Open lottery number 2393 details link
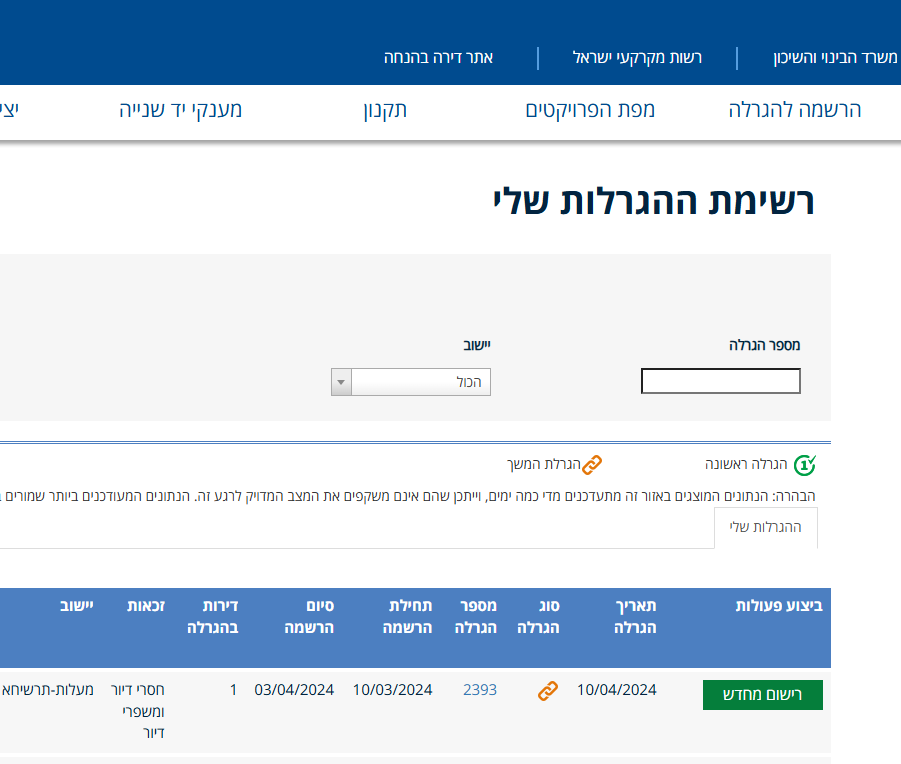This screenshot has height=764, width=901. coord(479,689)
